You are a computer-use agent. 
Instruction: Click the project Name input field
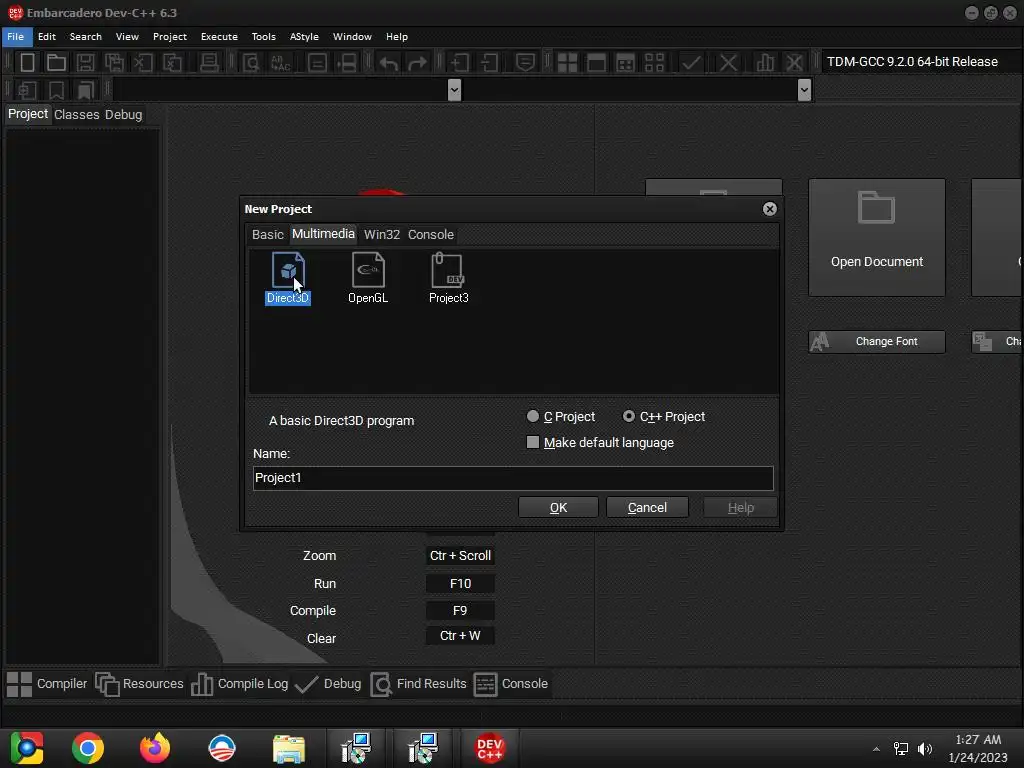coord(513,478)
